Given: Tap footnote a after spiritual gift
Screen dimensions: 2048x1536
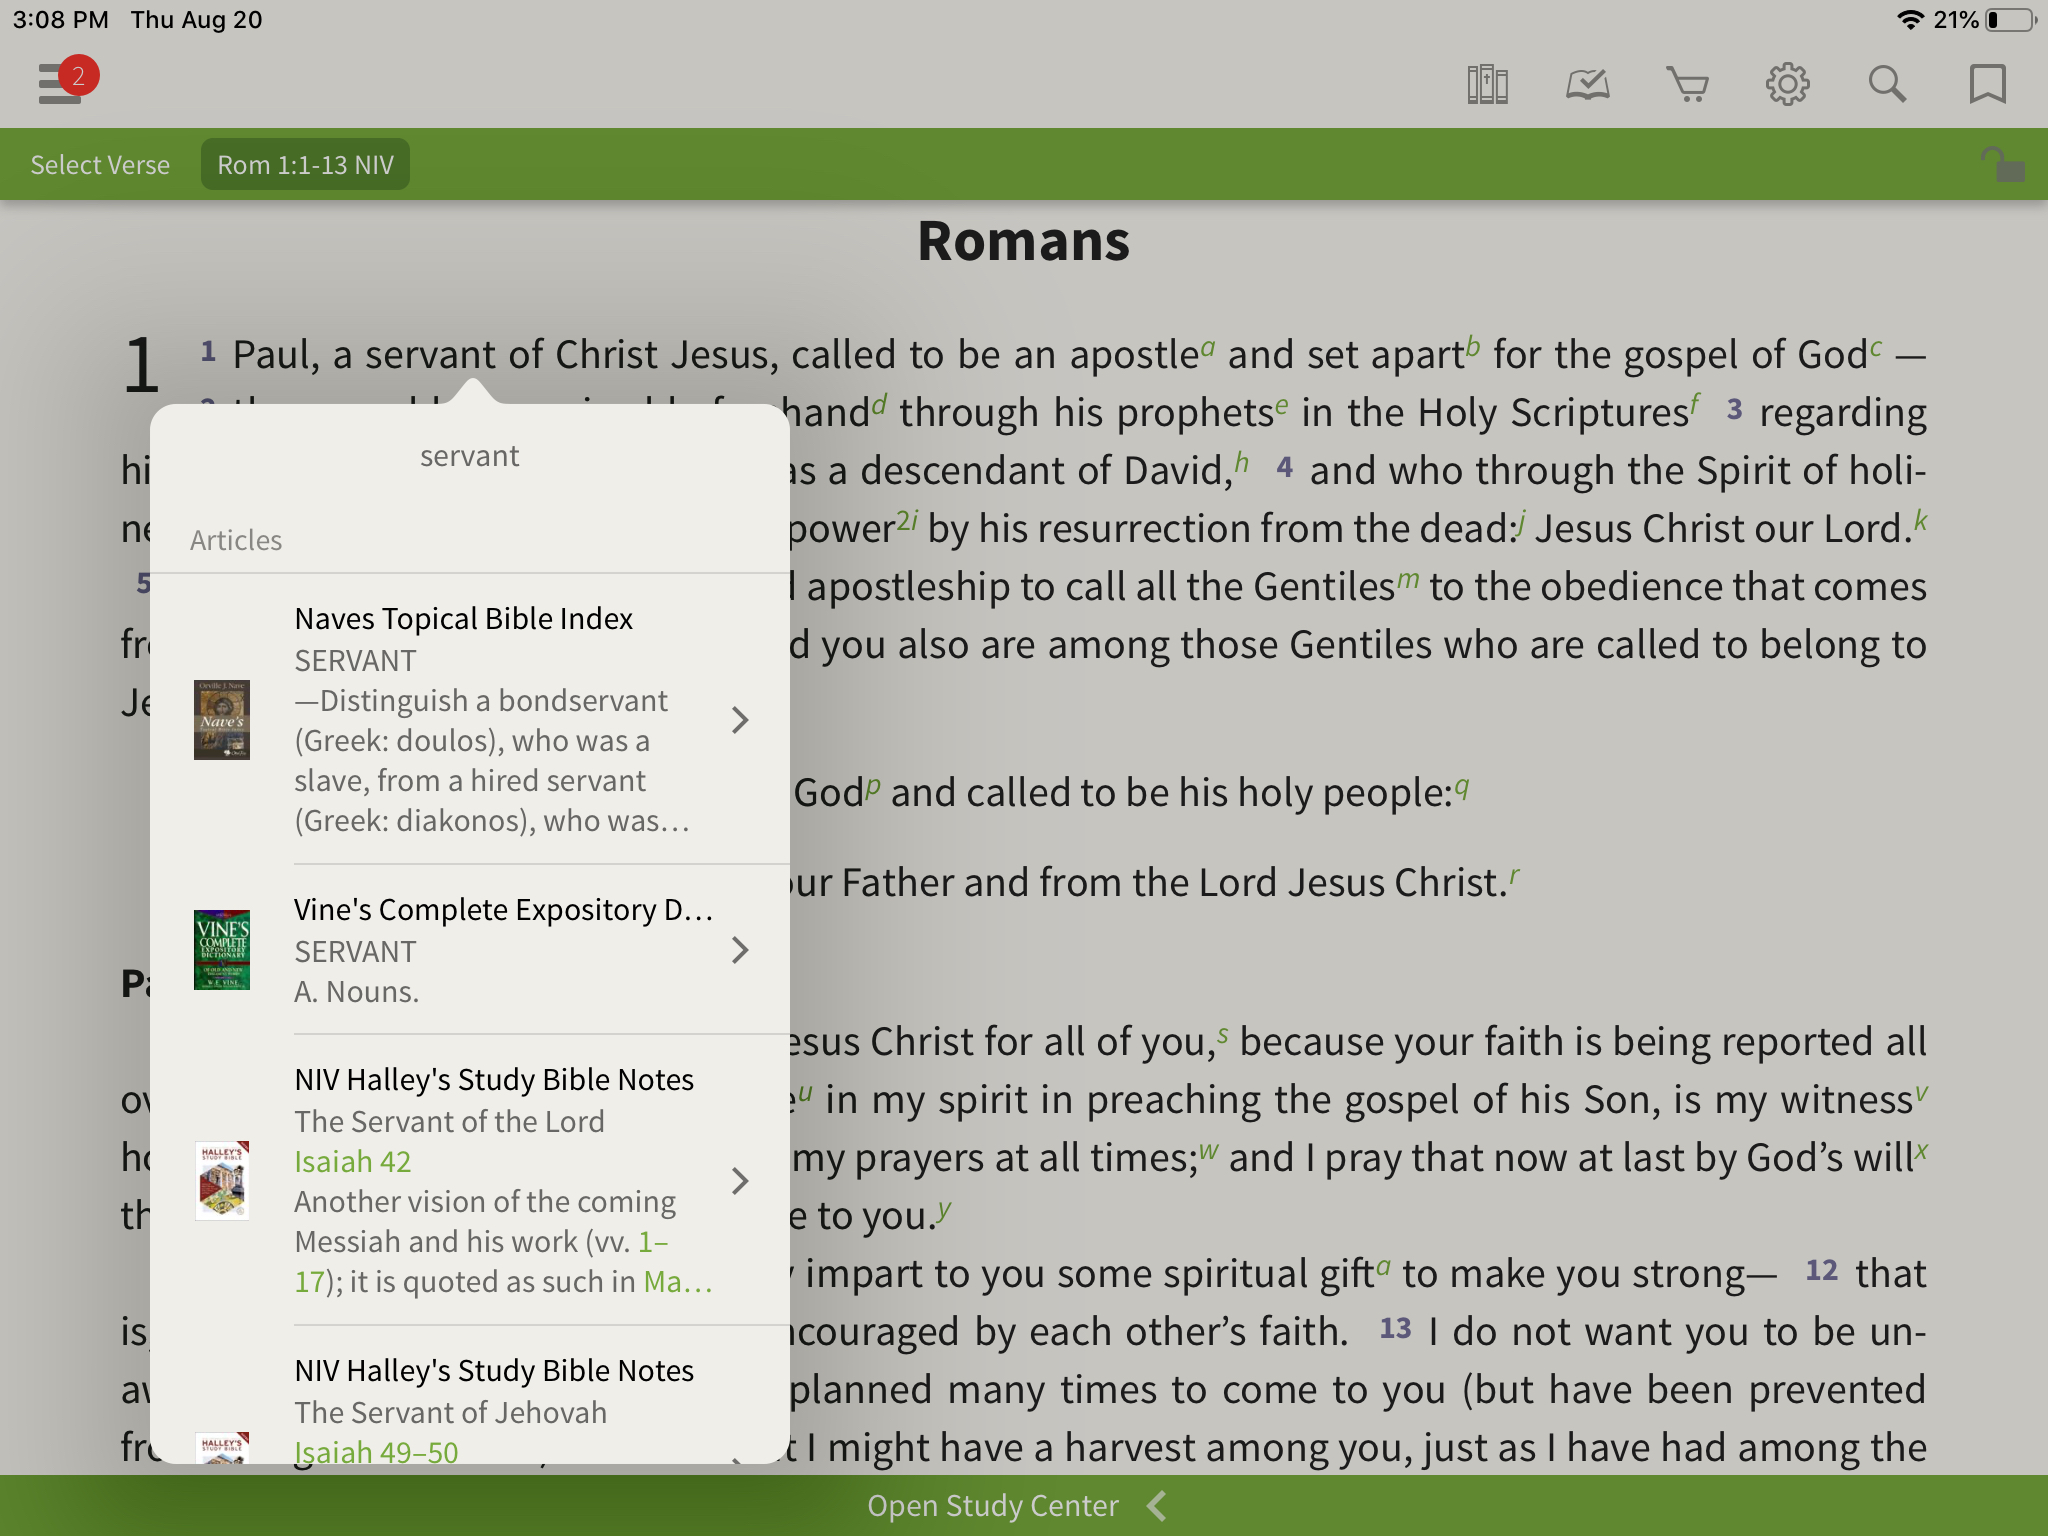Looking at the screenshot, I should click(1383, 1267).
